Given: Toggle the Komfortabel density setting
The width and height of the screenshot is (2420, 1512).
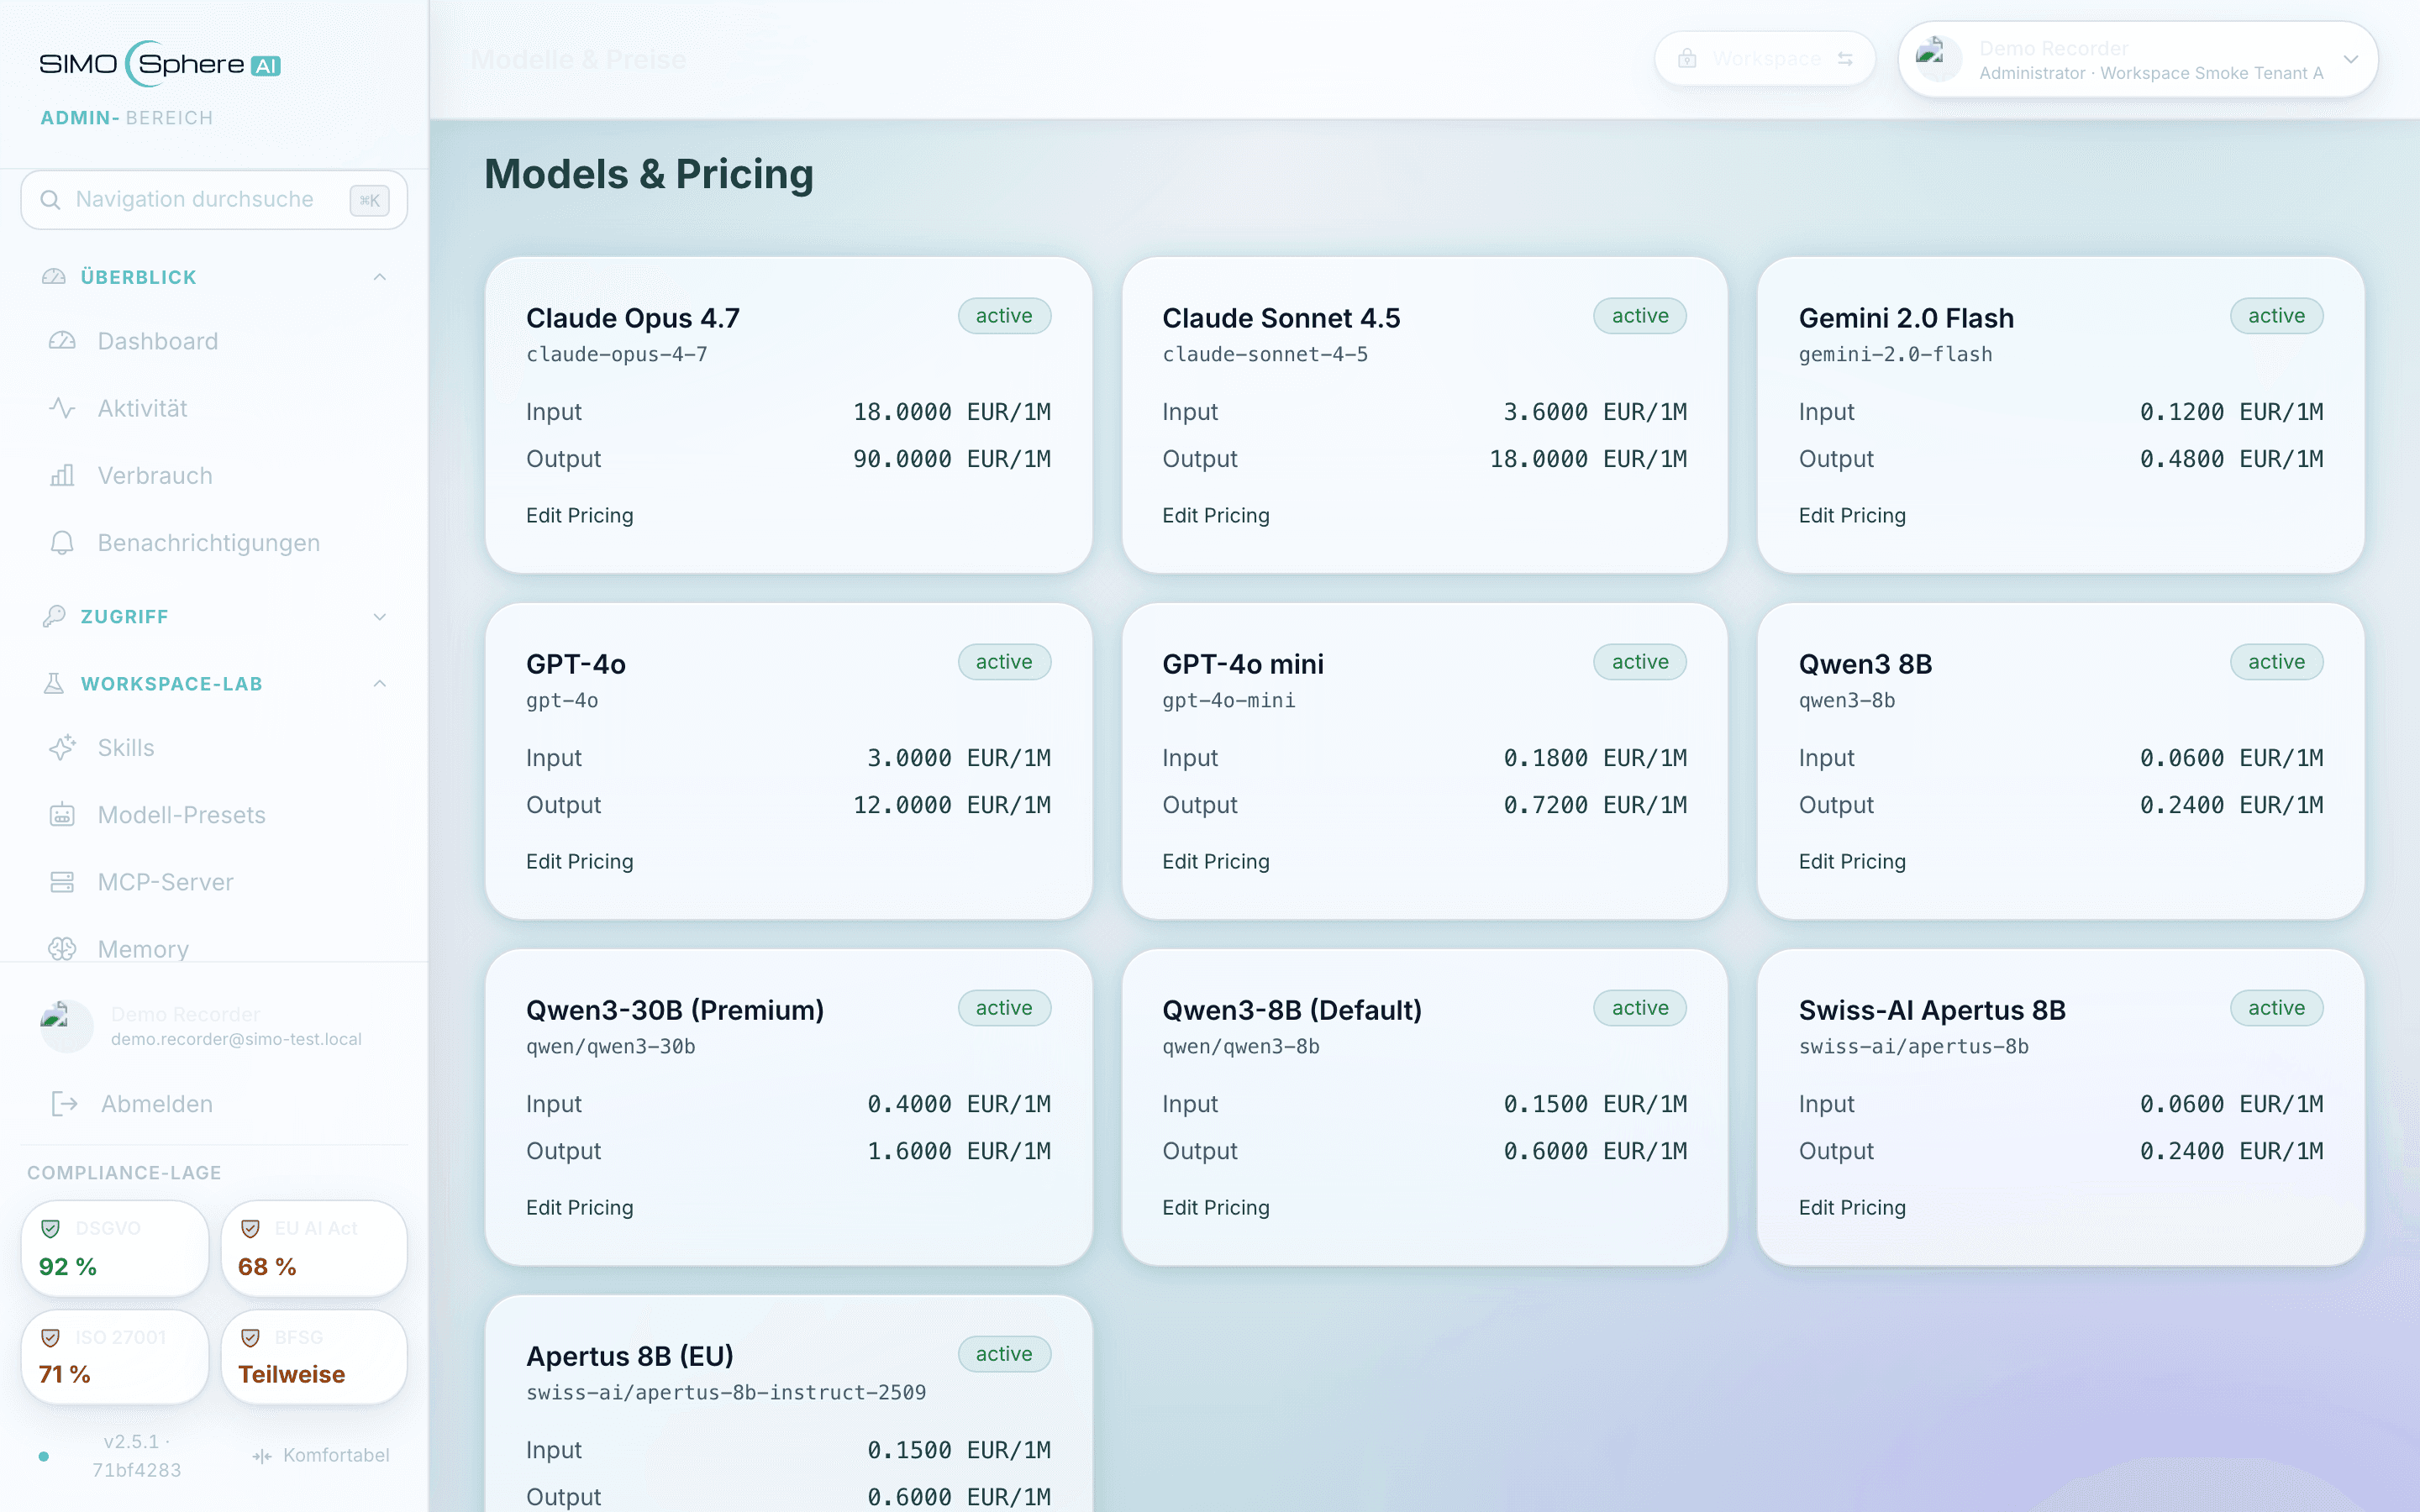Looking at the screenshot, I should (321, 1455).
